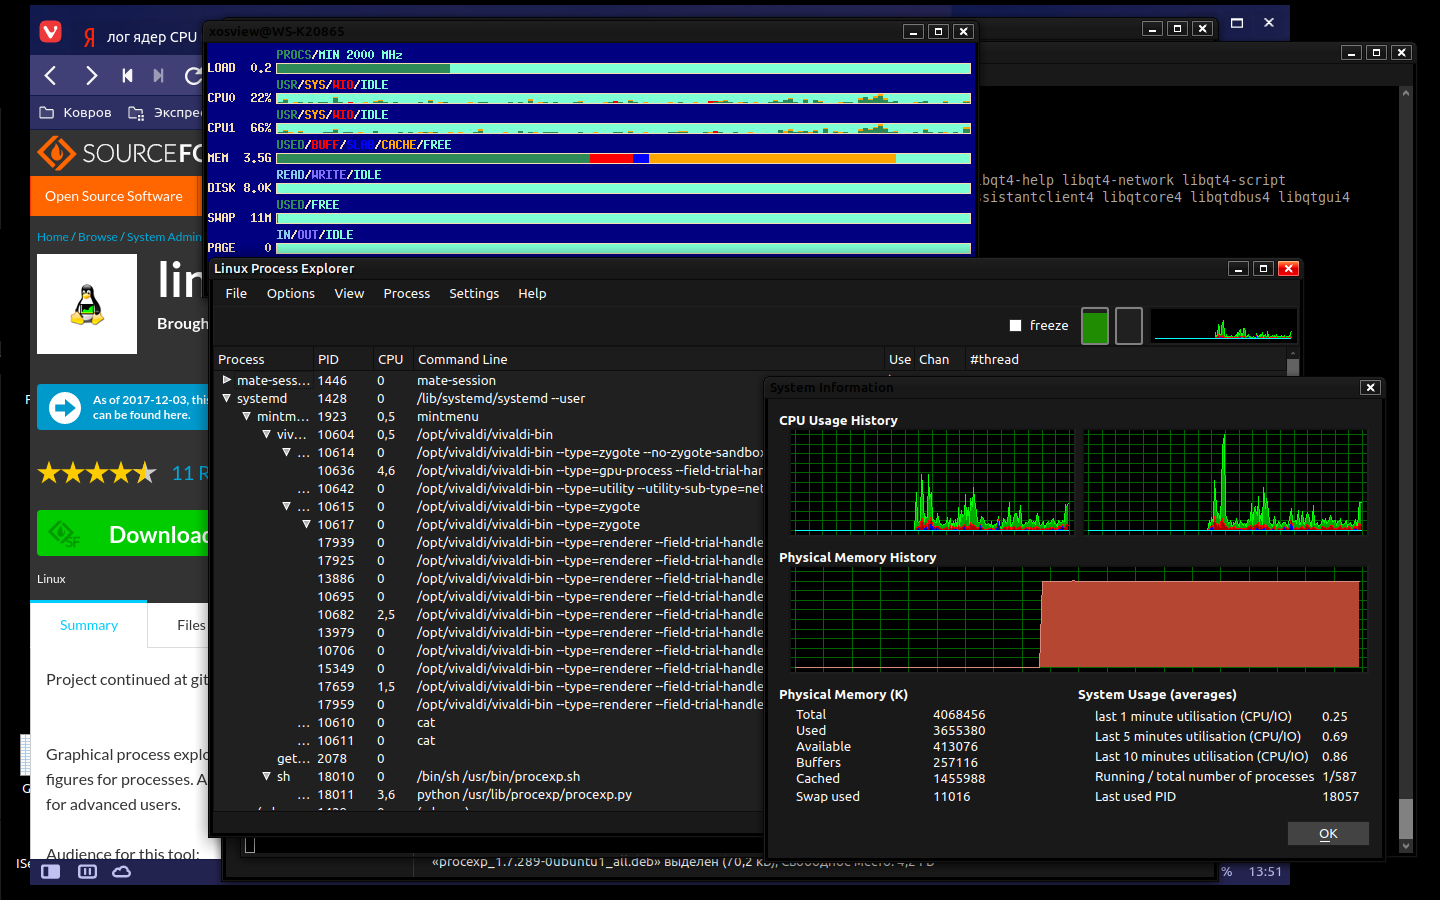Follow the Browse breadcrumb link
The image size is (1440, 900).
coord(98,237)
